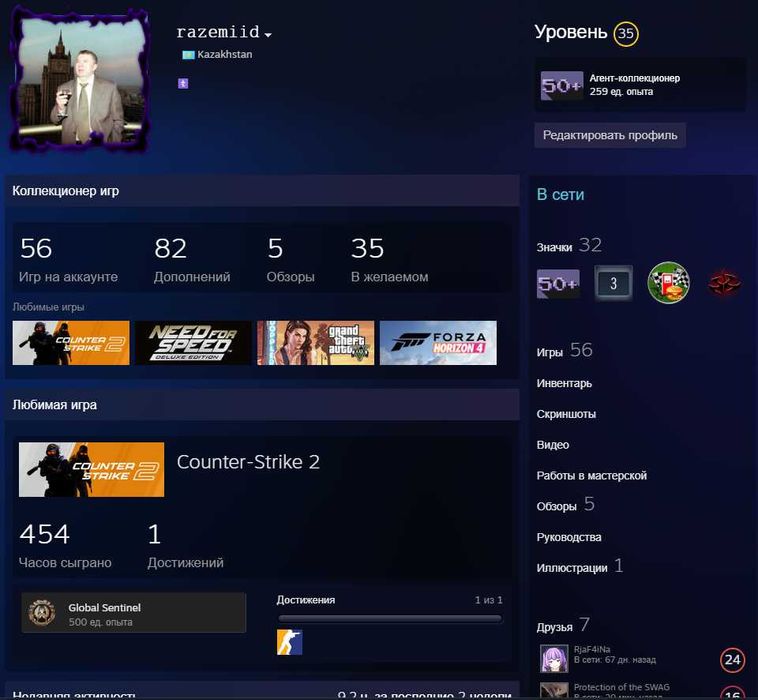Screen dimensions: 758x700
Task: Open the Grand Theft Auto V thumbnail
Action: (x=316, y=343)
